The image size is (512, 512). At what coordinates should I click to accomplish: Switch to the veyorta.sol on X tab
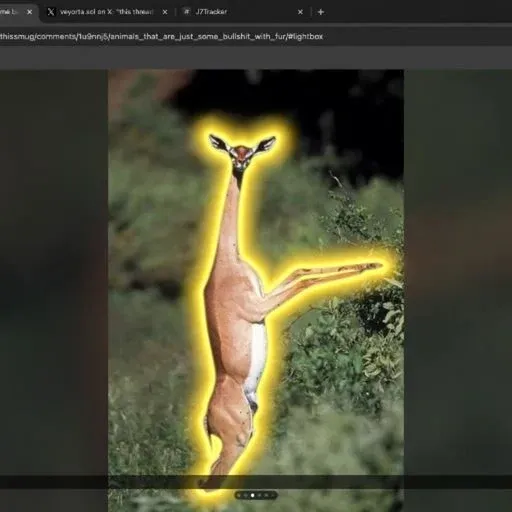click(106, 12)
